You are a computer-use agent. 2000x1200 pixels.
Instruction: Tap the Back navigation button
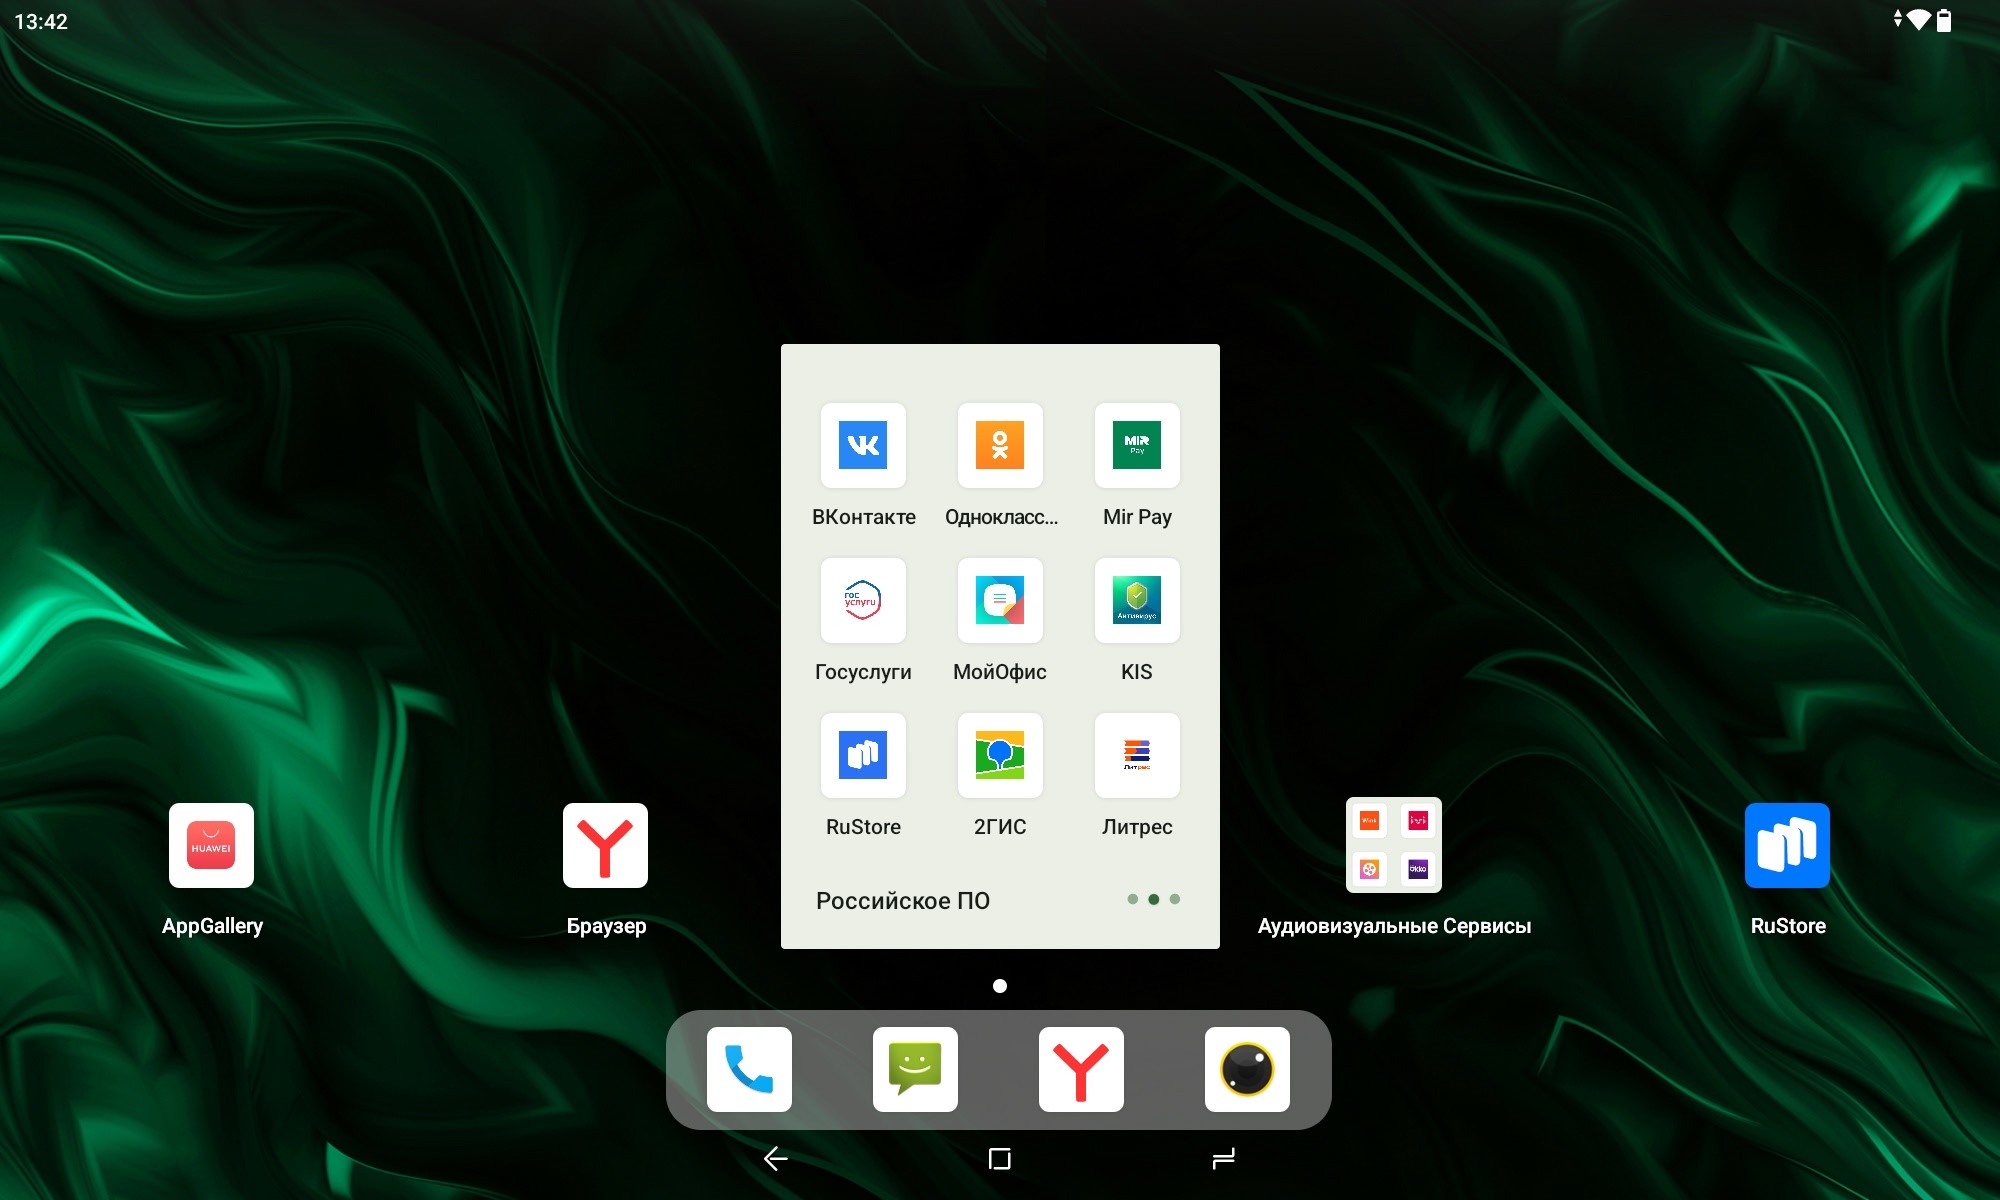point(776,1159)
